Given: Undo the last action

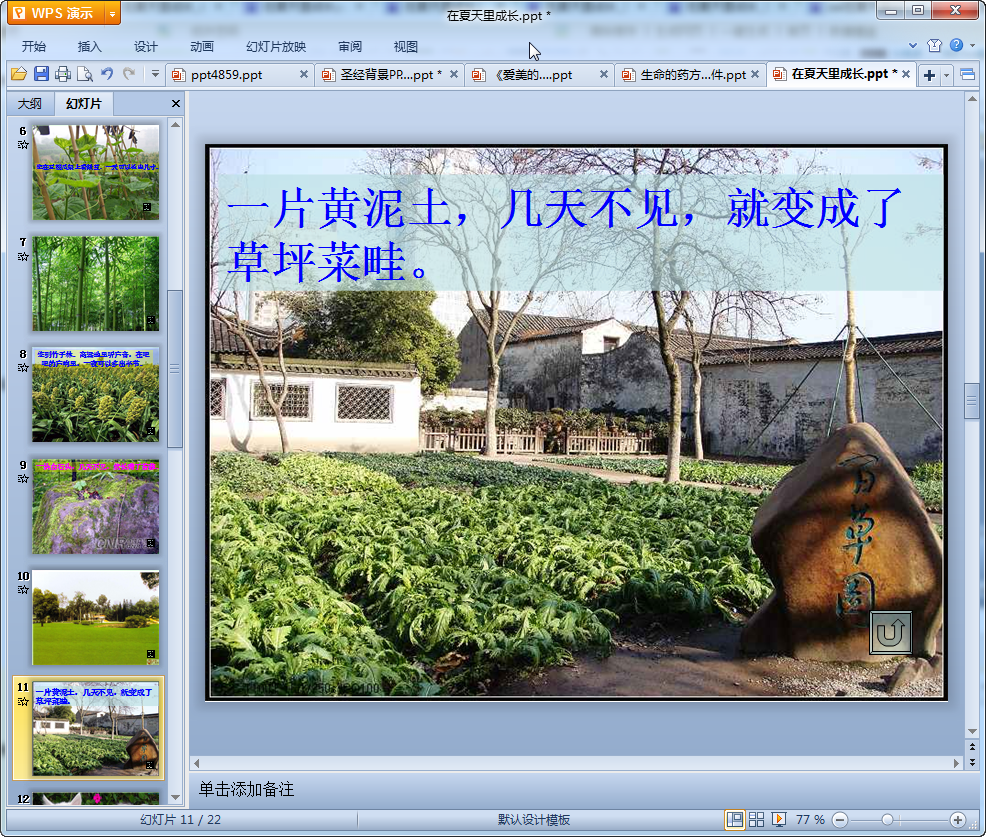Looking at the screenshot, I should click(x=107, y=74).
